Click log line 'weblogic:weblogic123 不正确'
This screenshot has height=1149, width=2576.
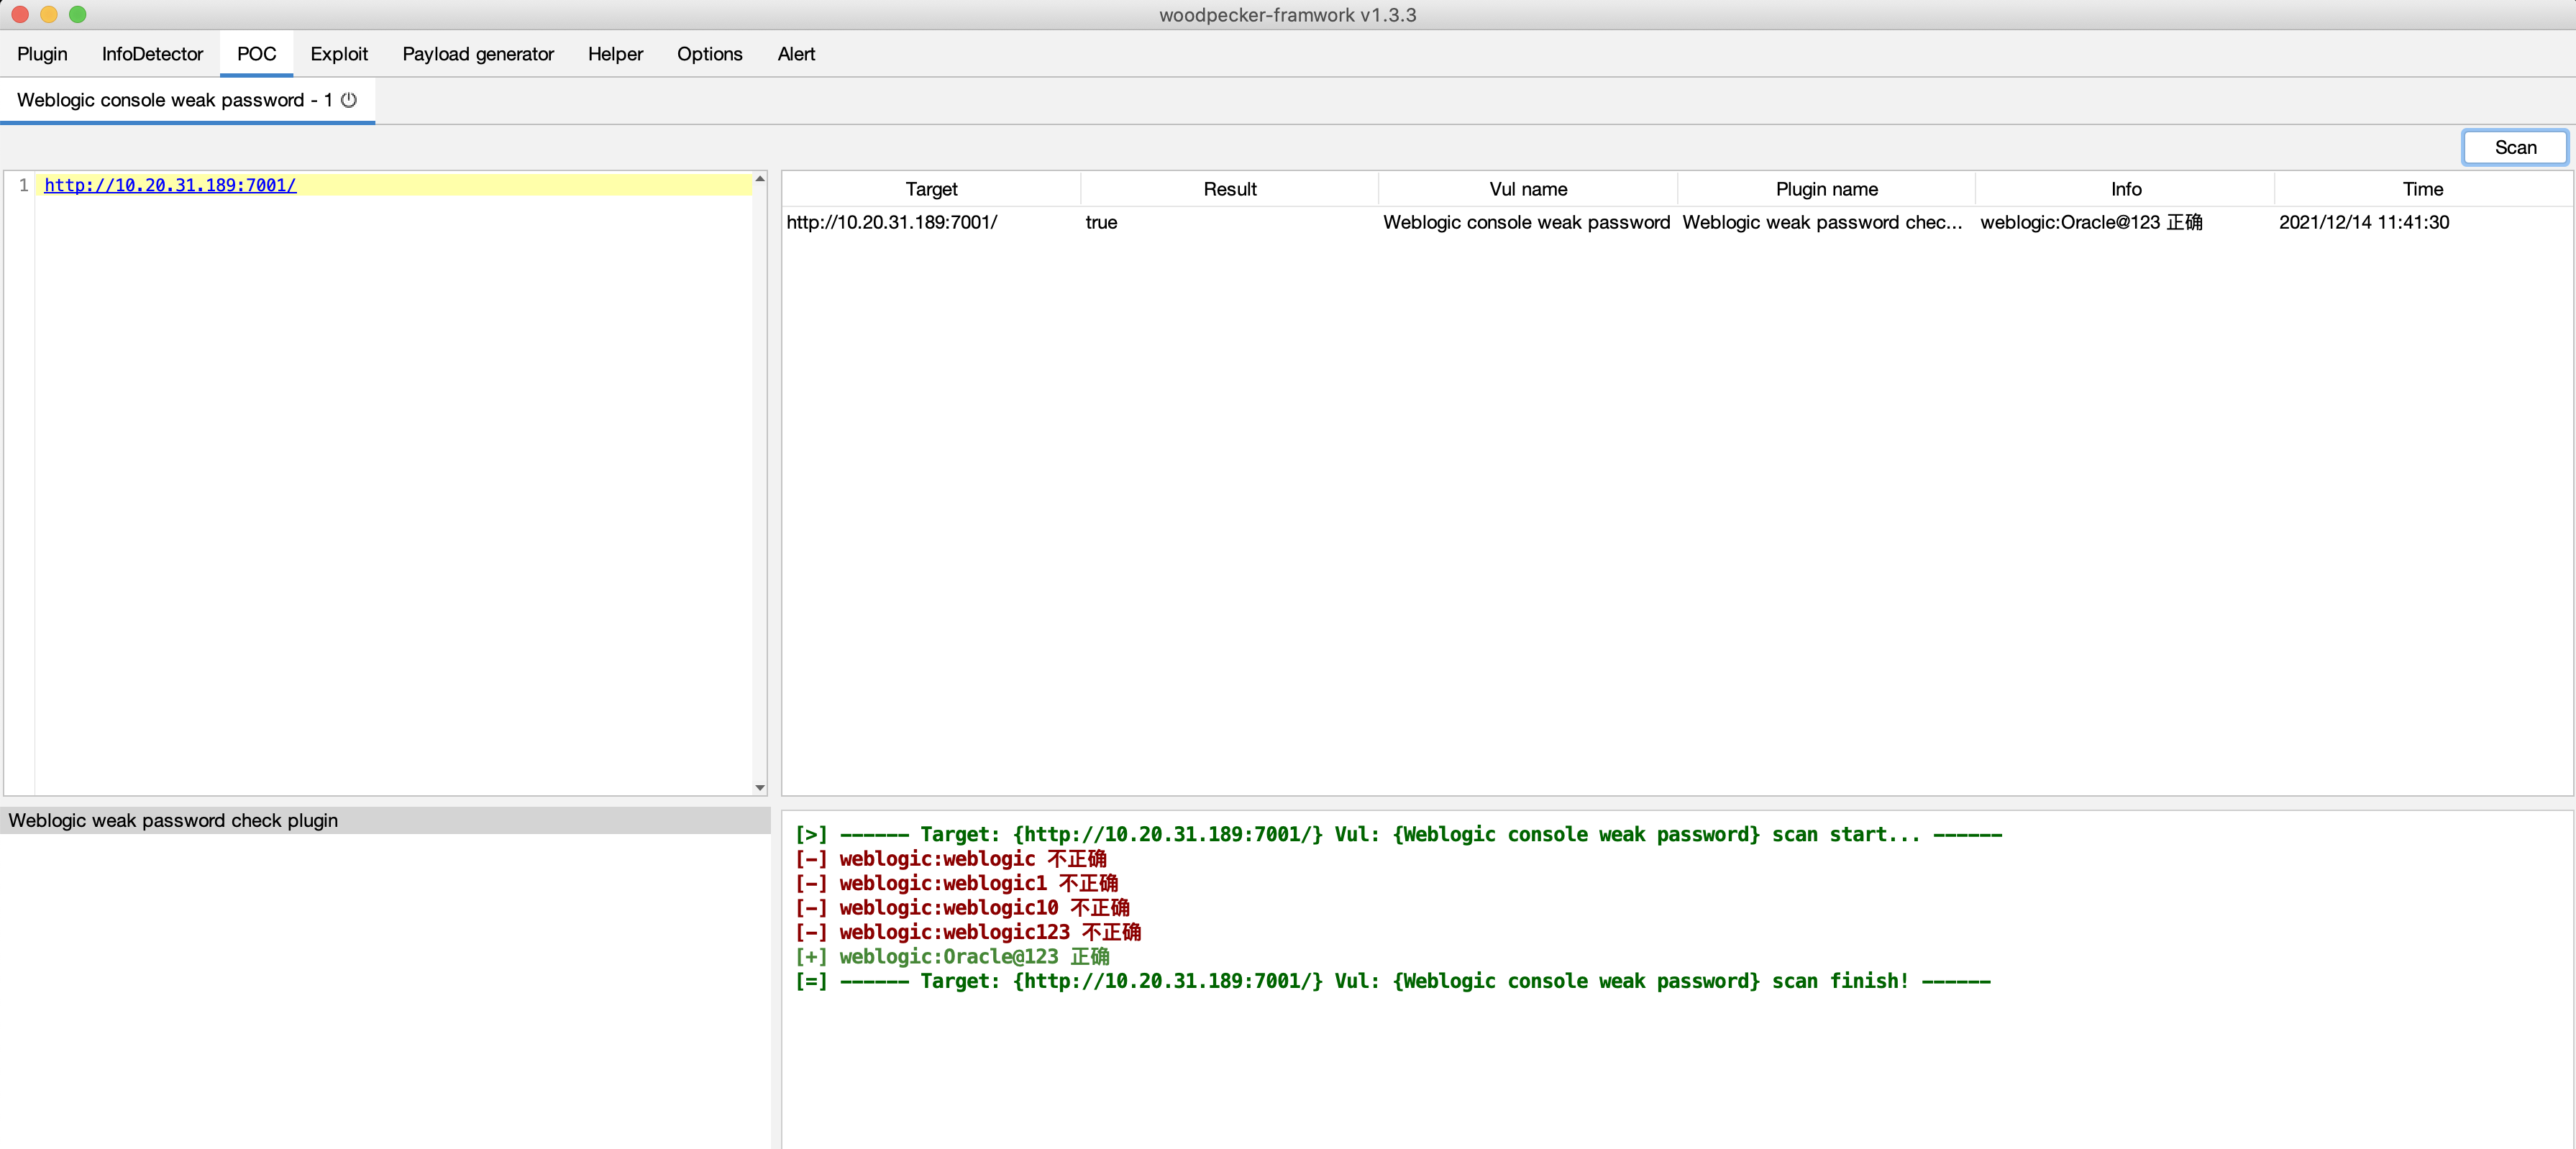tap(968, 932)
